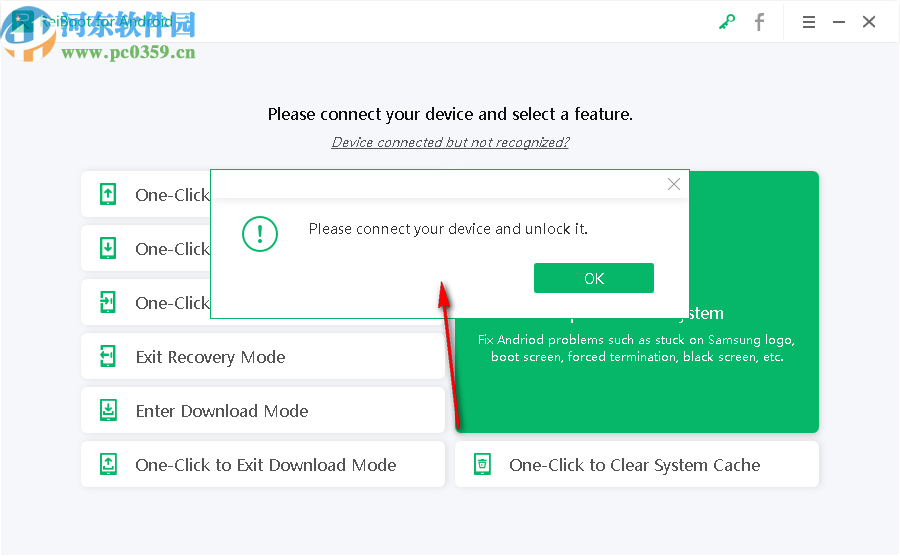Click the Enter Download Mode icon
Viewport: 900px width, 556px height.
click(108, 410)
